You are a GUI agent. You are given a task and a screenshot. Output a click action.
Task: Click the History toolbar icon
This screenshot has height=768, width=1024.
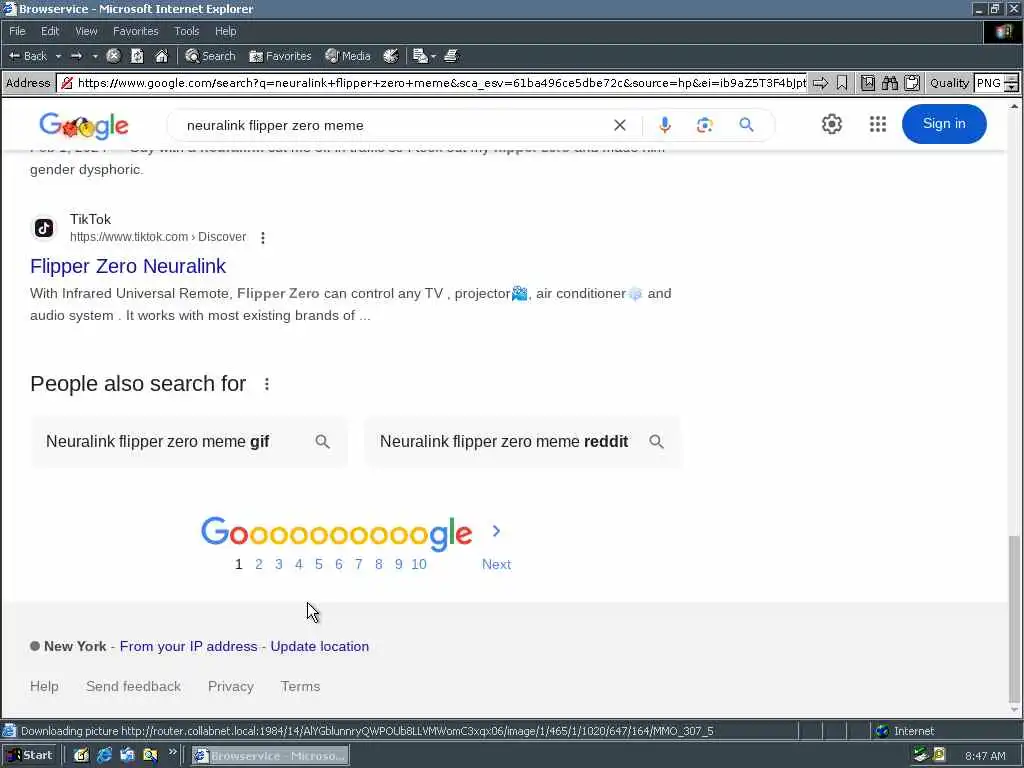coord(391,56)
